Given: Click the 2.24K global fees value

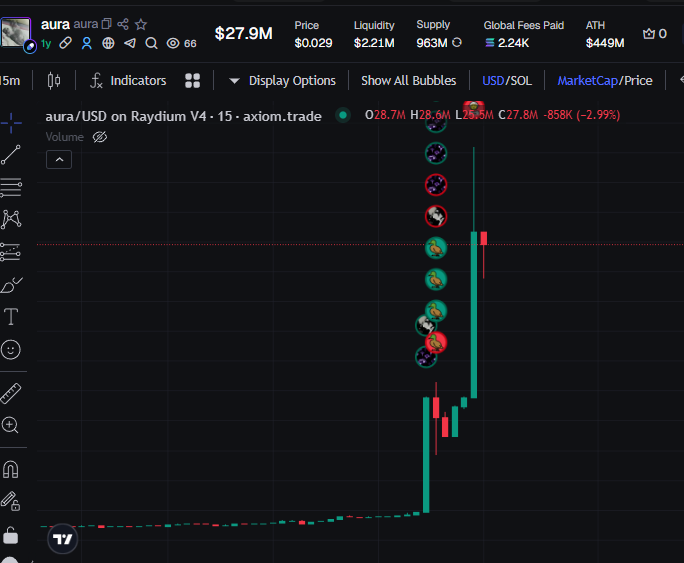Looking at the screenshot, I should pyautogui.click(x=513, y=43).
